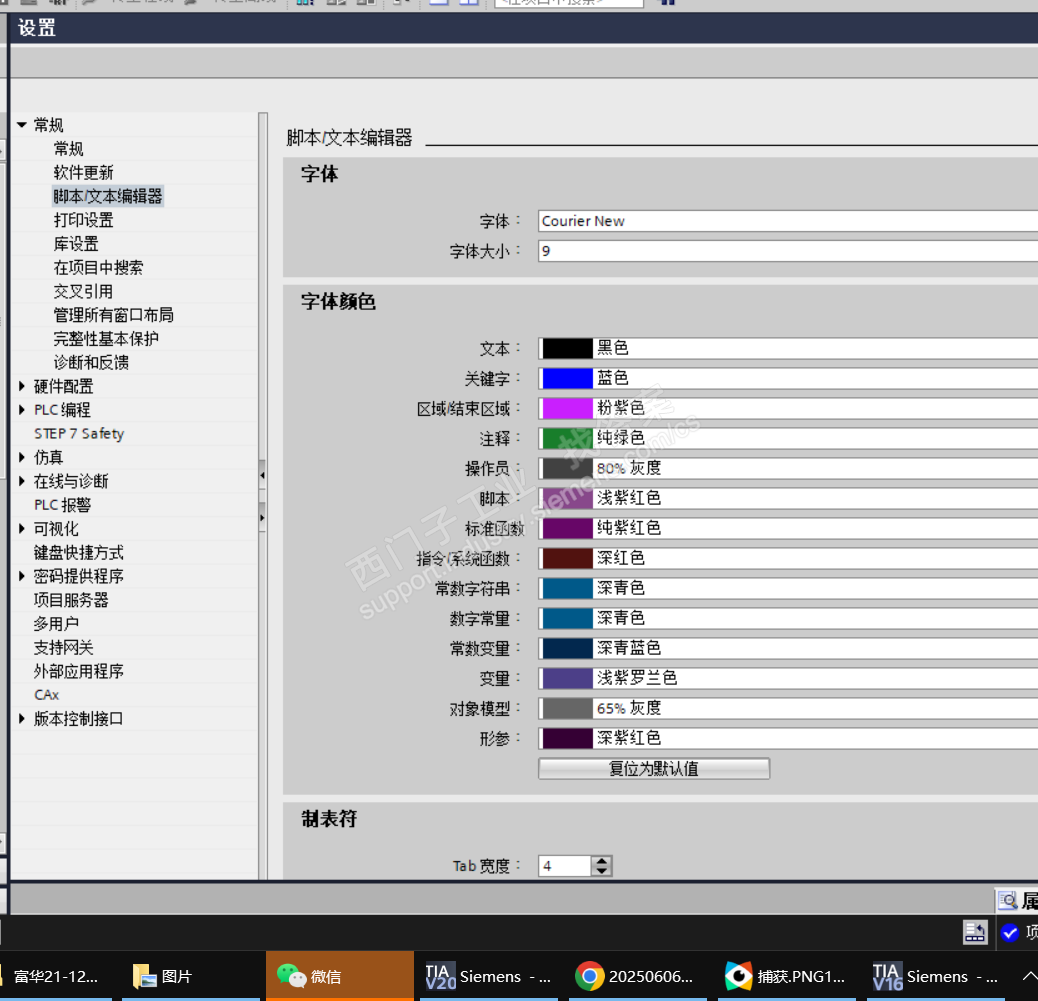Select 常规 sub-item under 常规
This screenshot has height=1001, width=1038.
(68, 148)
